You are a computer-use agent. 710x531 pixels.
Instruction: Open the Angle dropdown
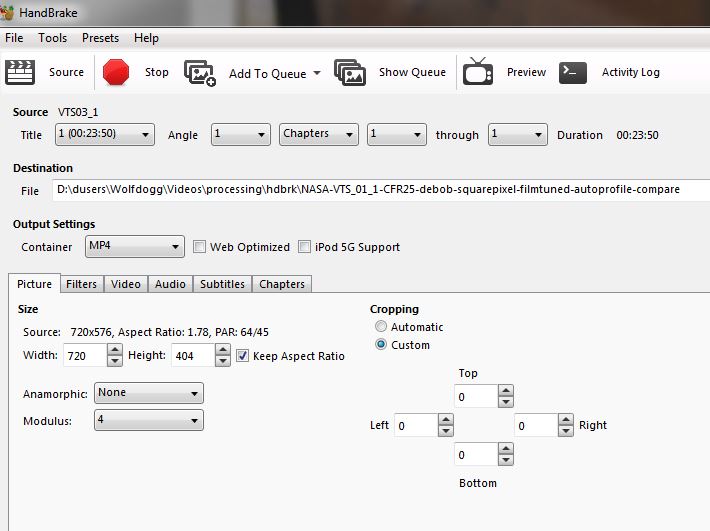(240, 134)
